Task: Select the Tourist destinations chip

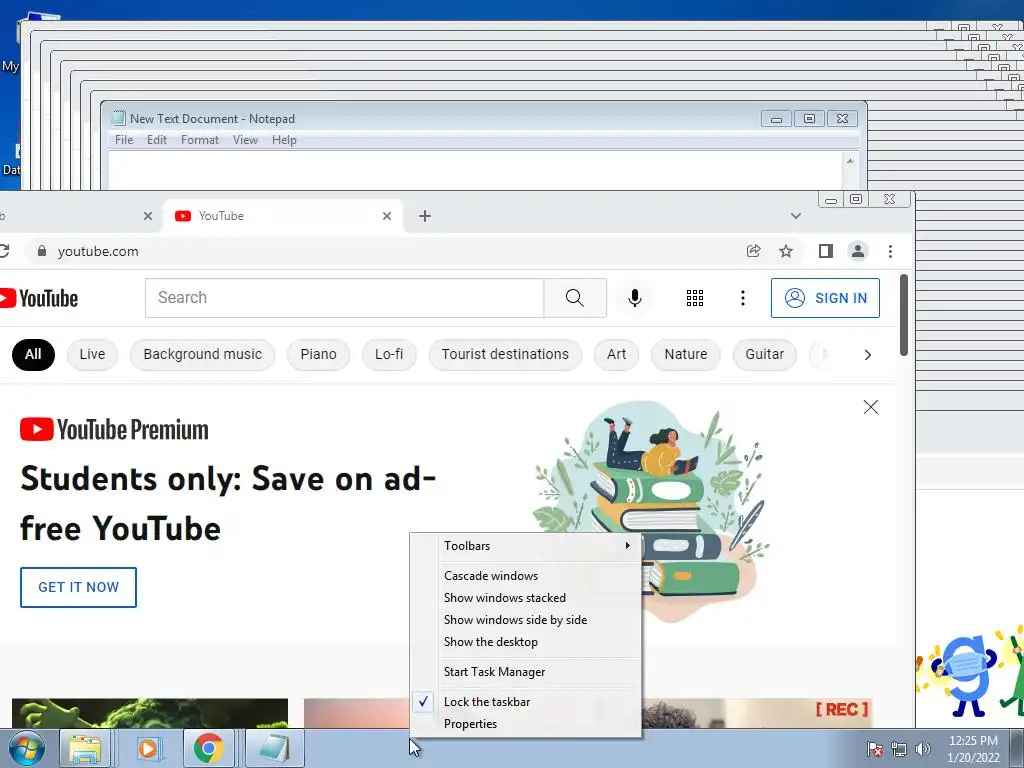Action: (x=505, y=355)
